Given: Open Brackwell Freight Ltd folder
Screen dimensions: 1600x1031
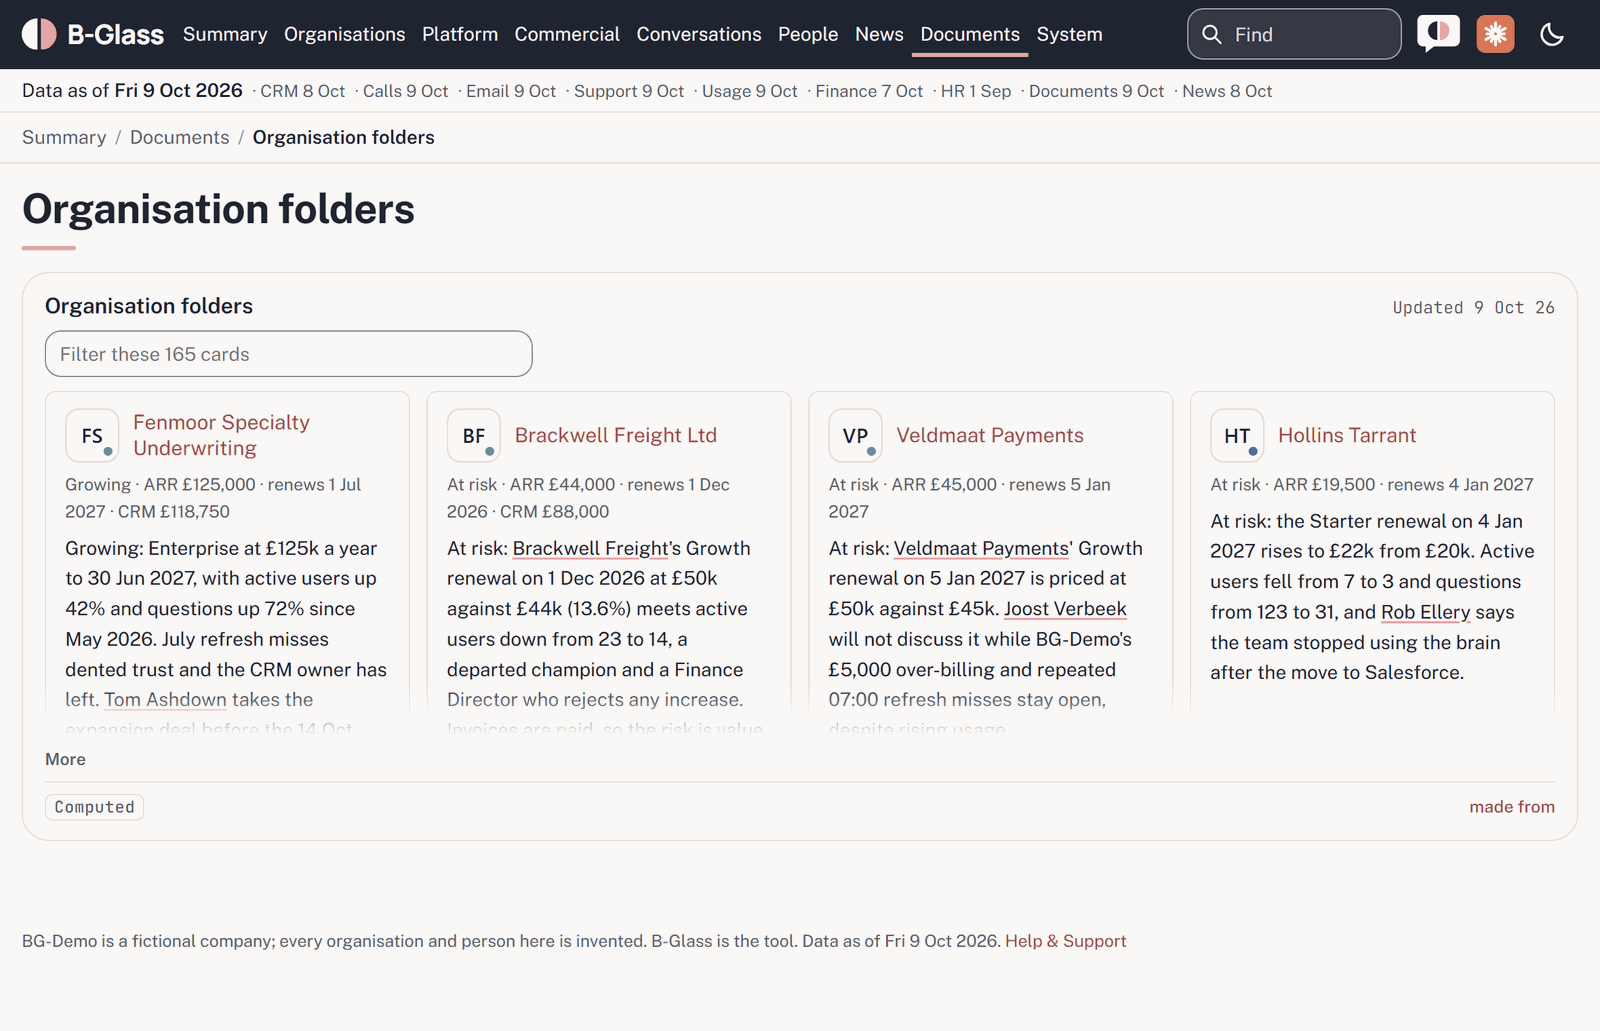Looking at the screenshot, I should point(616,435).
